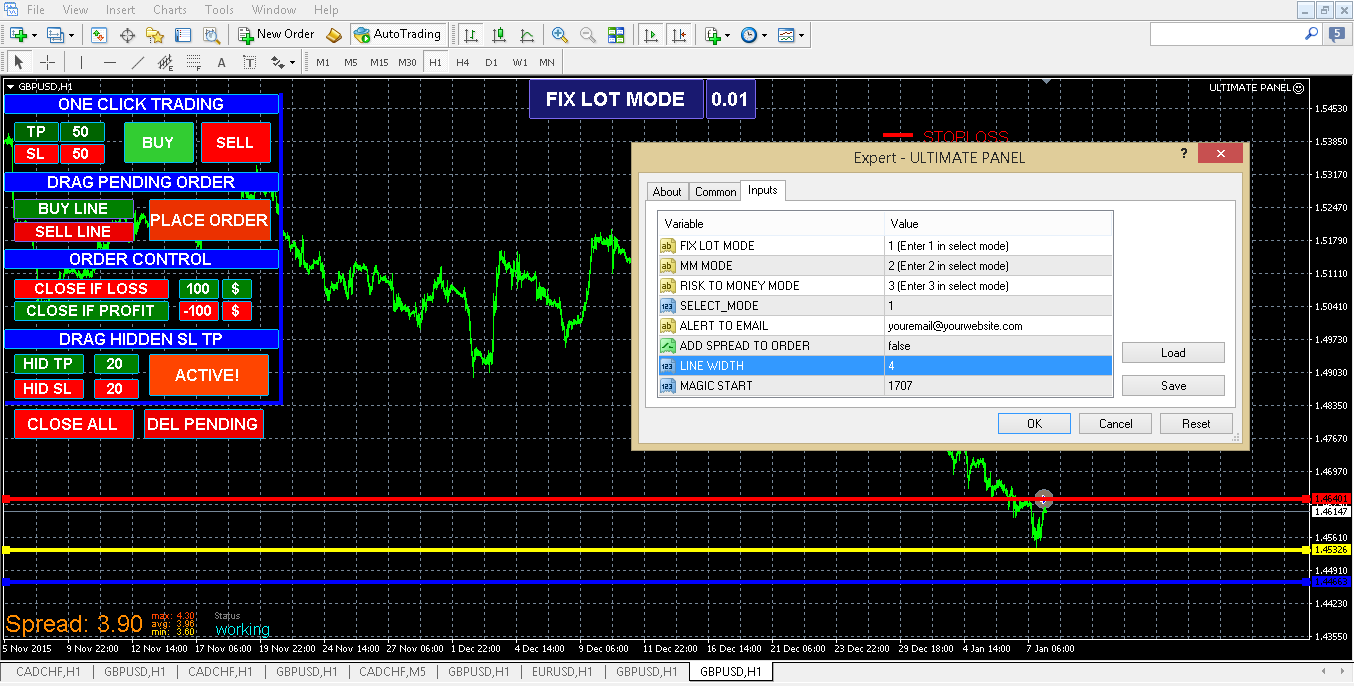Expand the arrows objects dropdown

[292, 62]
